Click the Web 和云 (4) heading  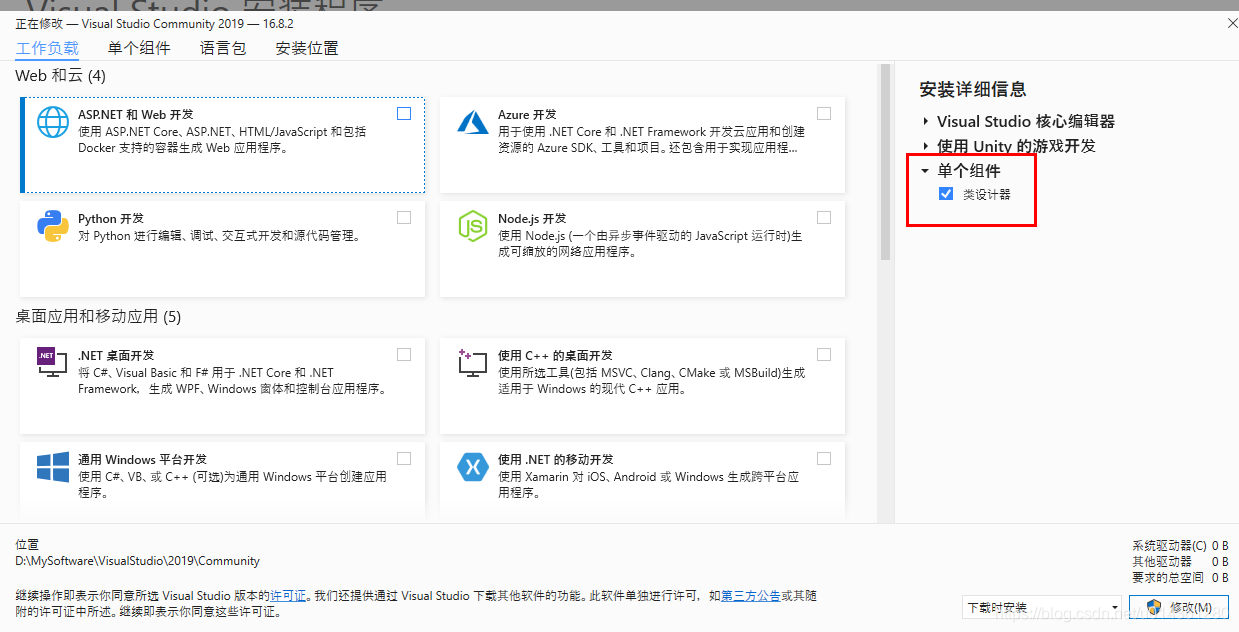point(60,76)
